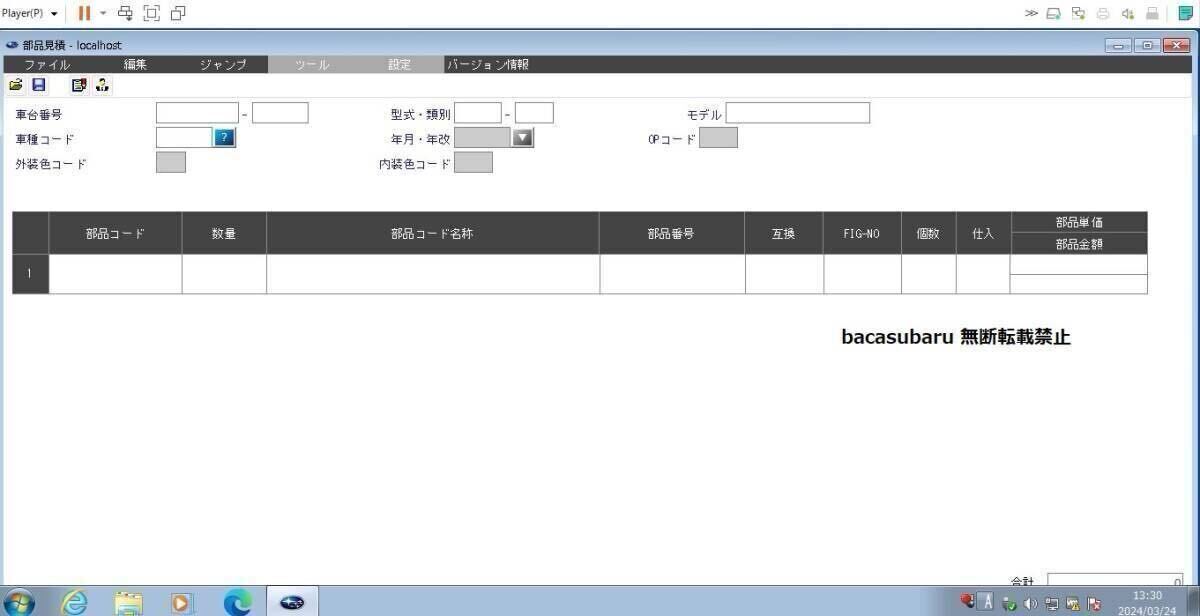Click the person user toolbar icon
This screenshot has height=616, width=1200.
point(102,86)
